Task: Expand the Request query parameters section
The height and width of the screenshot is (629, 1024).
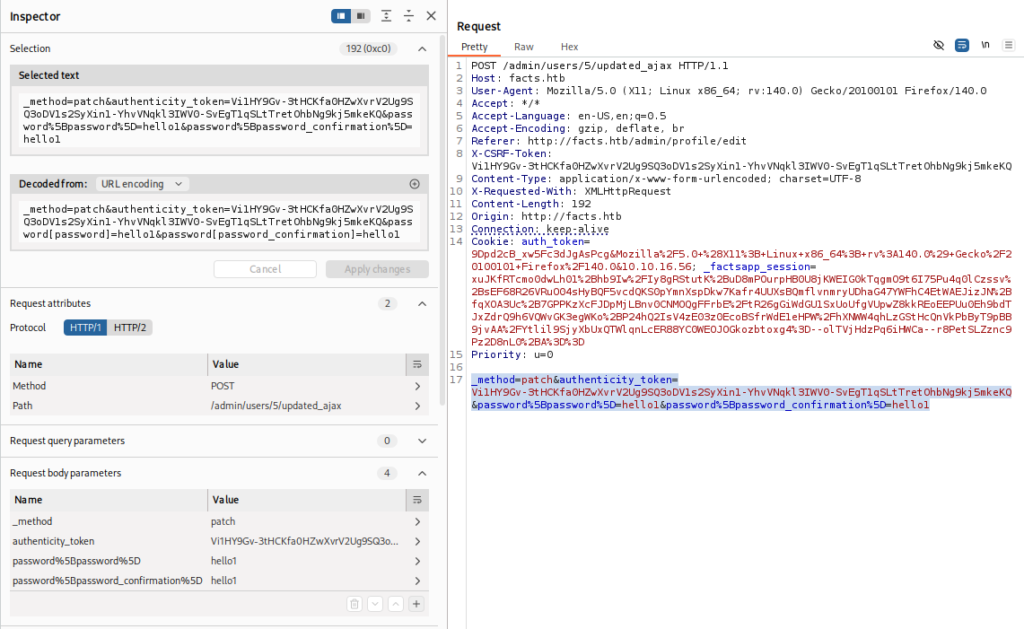Action: tap(422, 441)
